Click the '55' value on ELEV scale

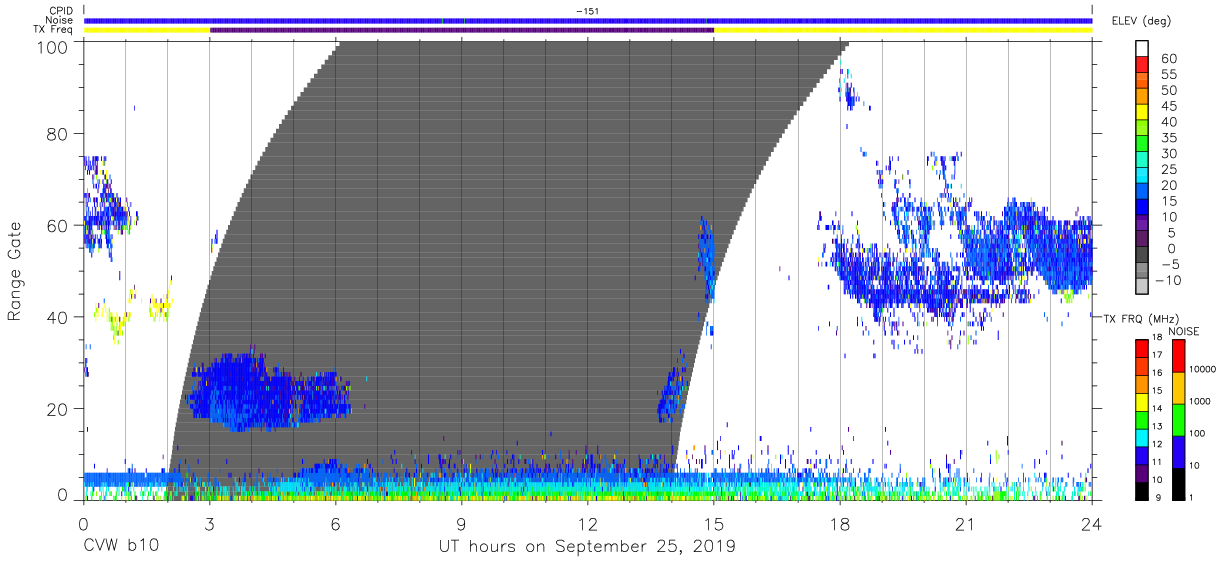point(1169,75)
